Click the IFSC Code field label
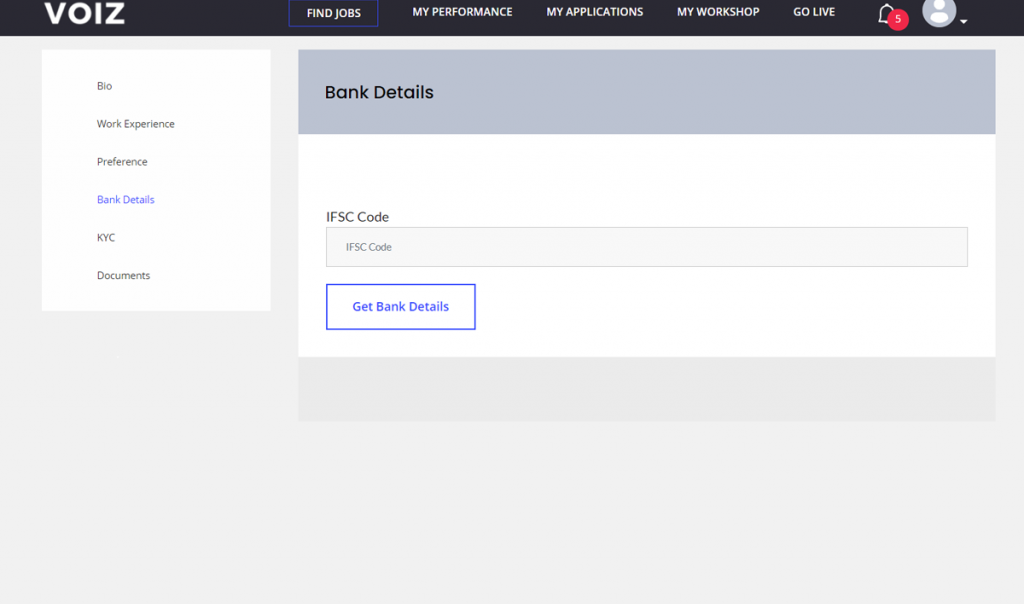1024x604 pixels. [357, 217]
